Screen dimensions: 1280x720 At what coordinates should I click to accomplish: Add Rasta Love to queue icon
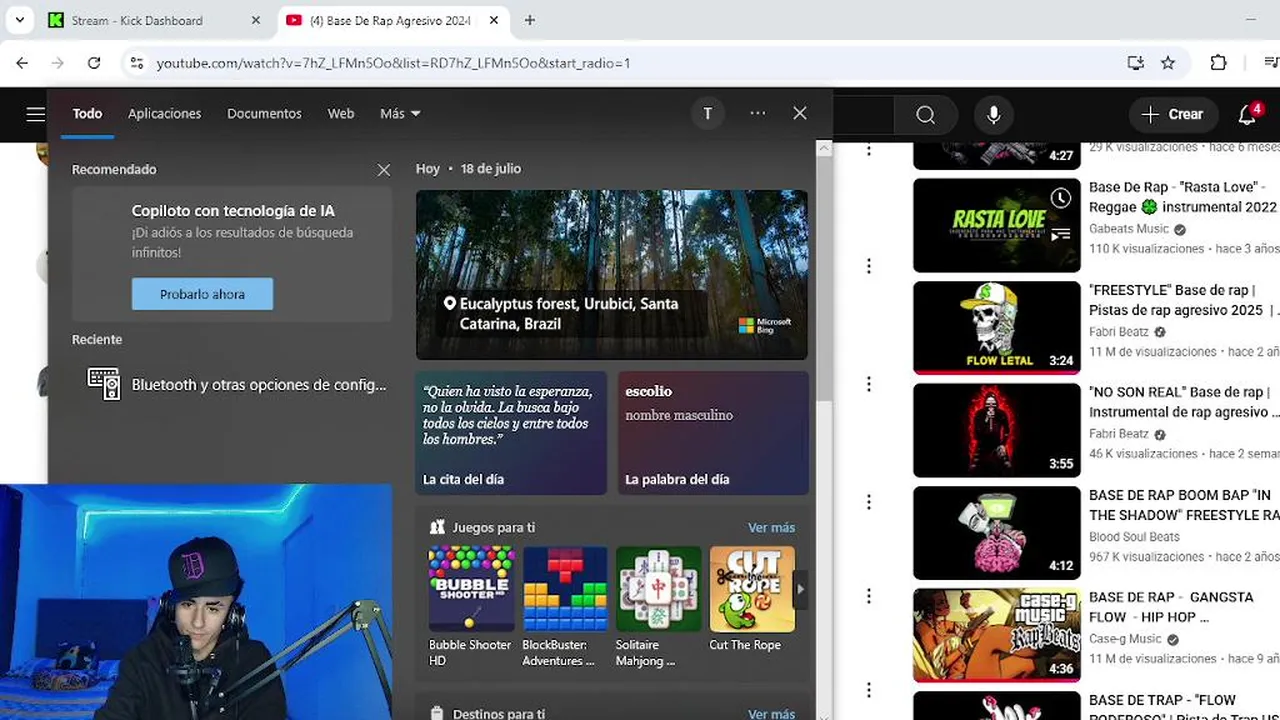(x=1060, y=235)
